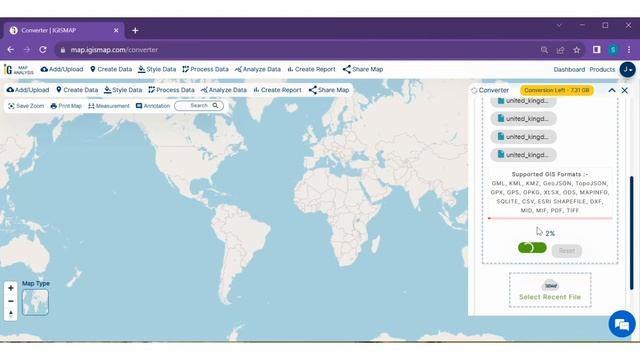Close the Converter | IGISMAP tab

click(x=116, y=31)
